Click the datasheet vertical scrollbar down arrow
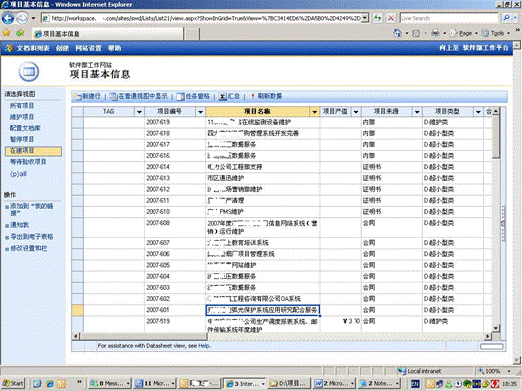 (x=496, y=328)
